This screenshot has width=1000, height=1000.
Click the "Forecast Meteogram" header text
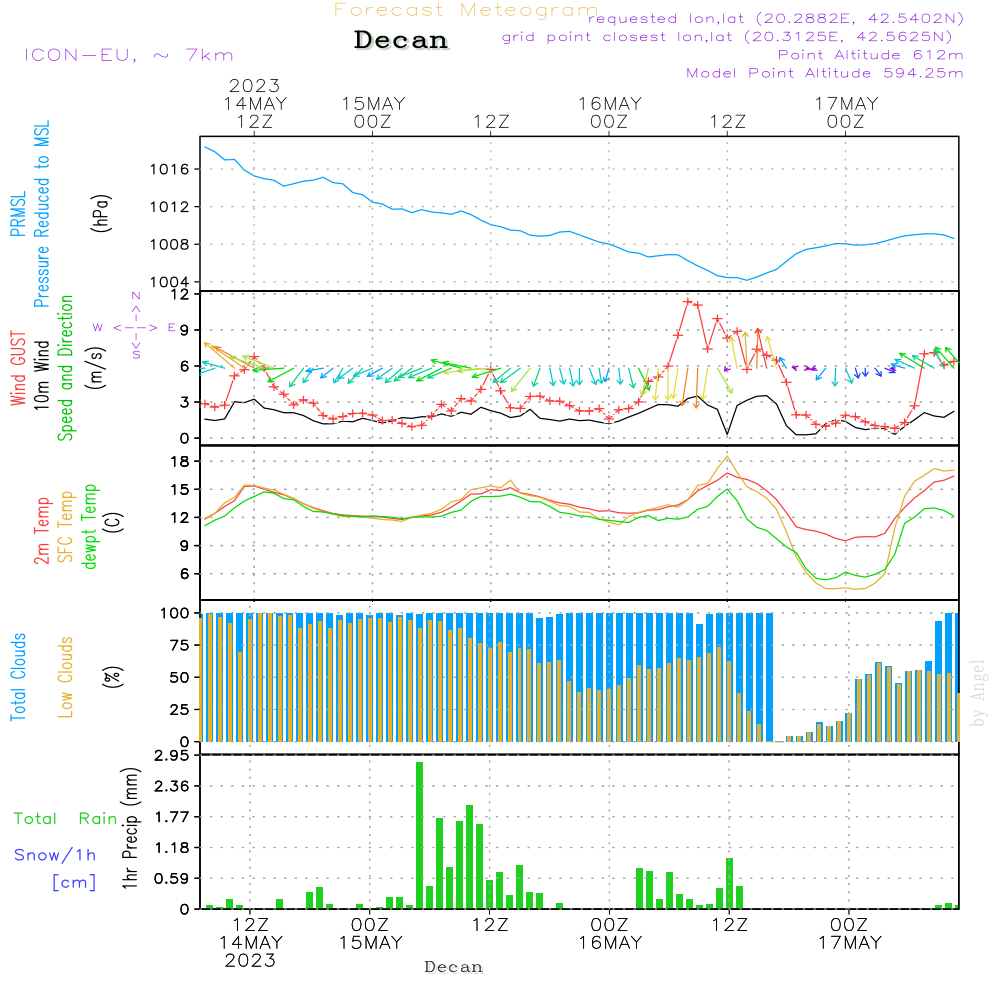coord(465,11)
